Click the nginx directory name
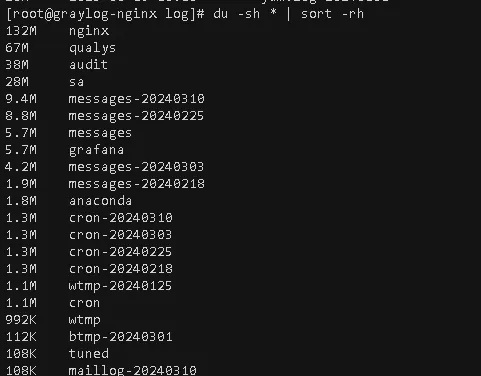 click(x=89, y=31)
